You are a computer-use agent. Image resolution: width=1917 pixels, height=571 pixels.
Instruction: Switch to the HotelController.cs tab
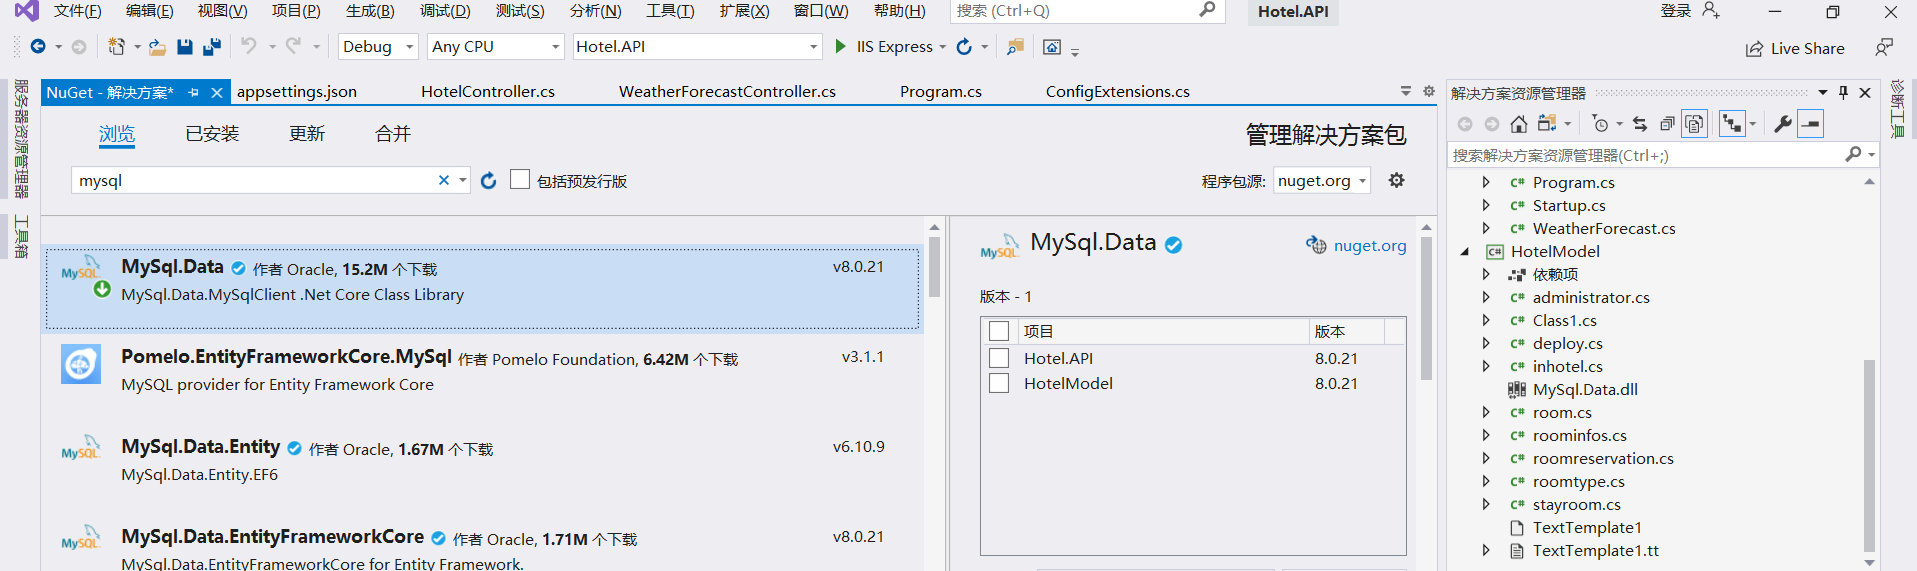pyautogui.click(x=488, y=91)
